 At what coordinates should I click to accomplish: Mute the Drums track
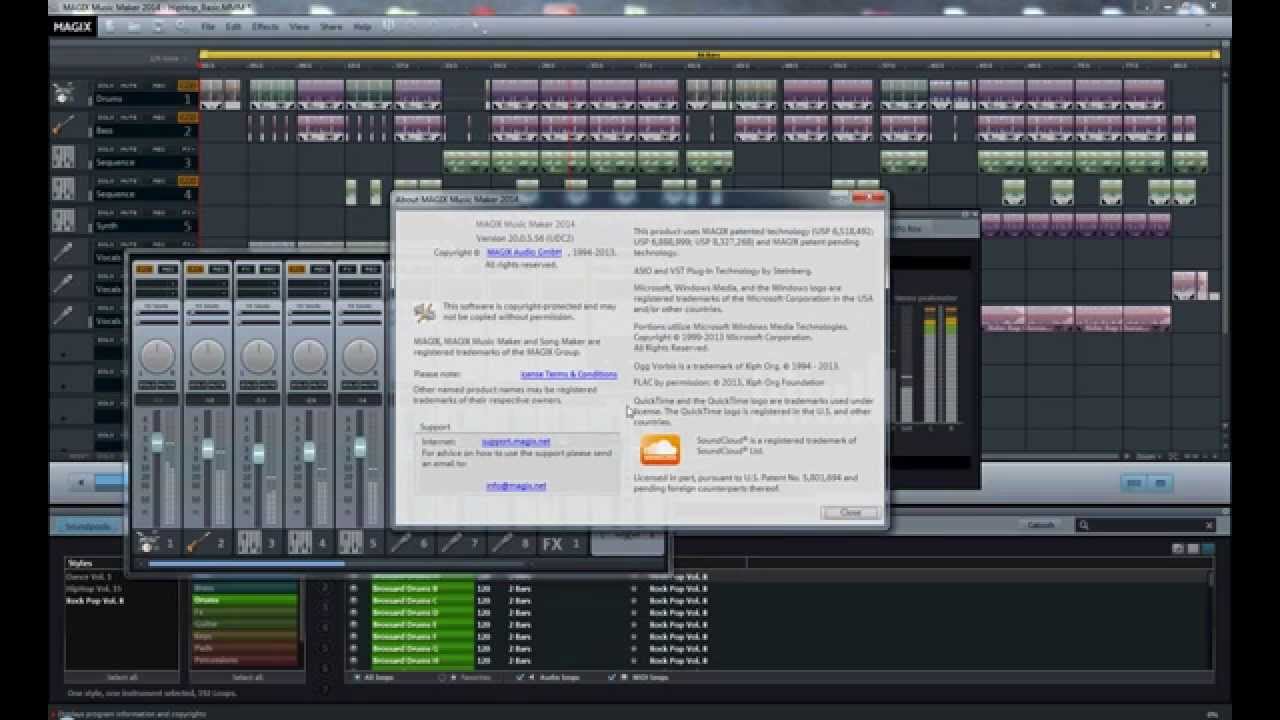[130, 85]
